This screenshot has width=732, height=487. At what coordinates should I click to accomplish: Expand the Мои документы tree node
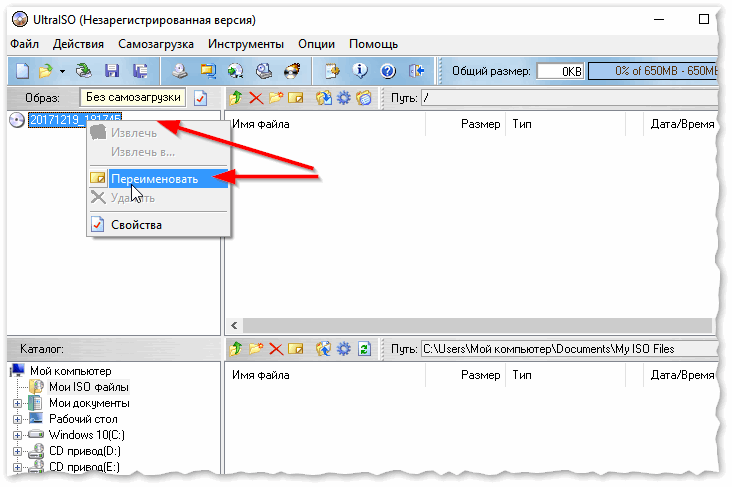tap(17, 403)
